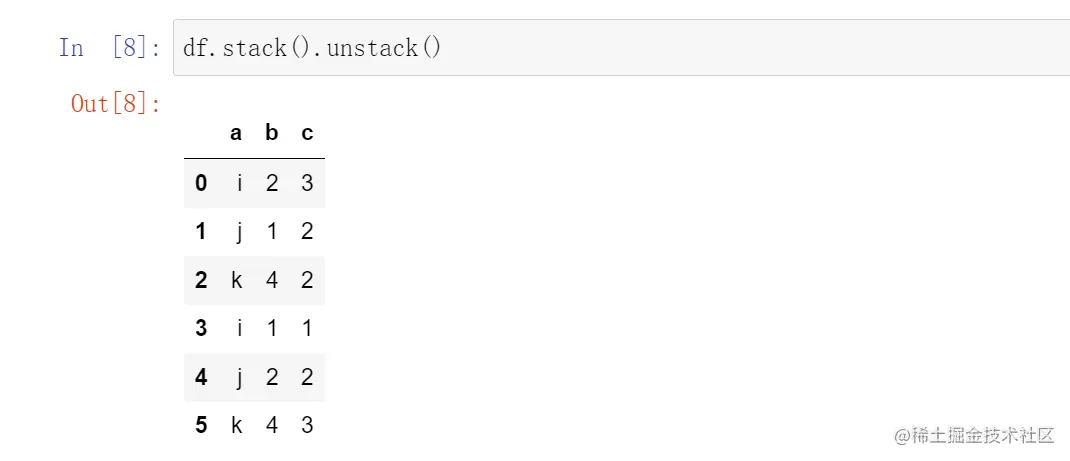
Task: Click the column b value in row 2
Action: 272,280
